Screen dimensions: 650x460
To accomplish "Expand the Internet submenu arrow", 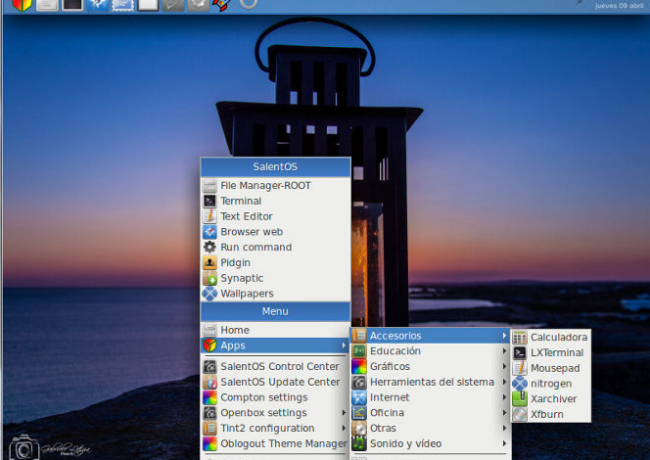I will click(505, 397).
